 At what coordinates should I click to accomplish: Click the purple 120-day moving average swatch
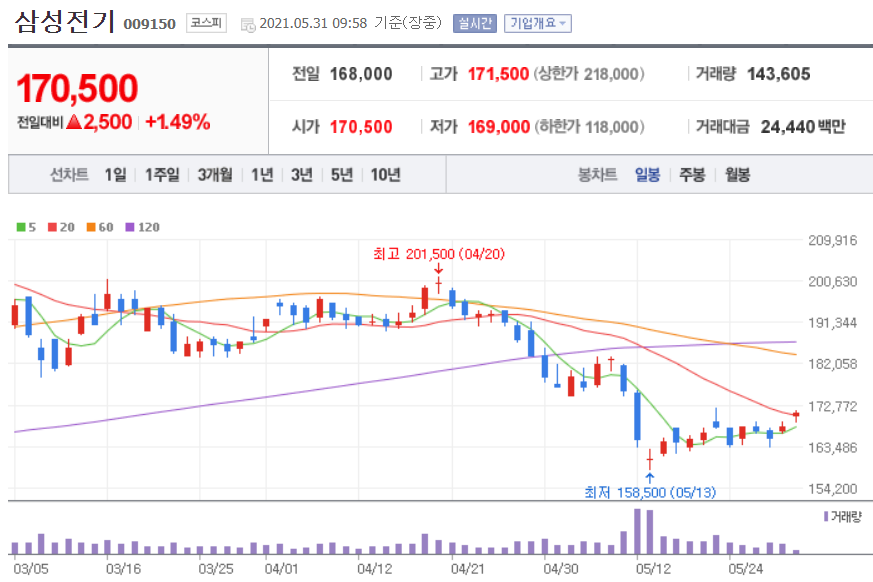[130, 227]
